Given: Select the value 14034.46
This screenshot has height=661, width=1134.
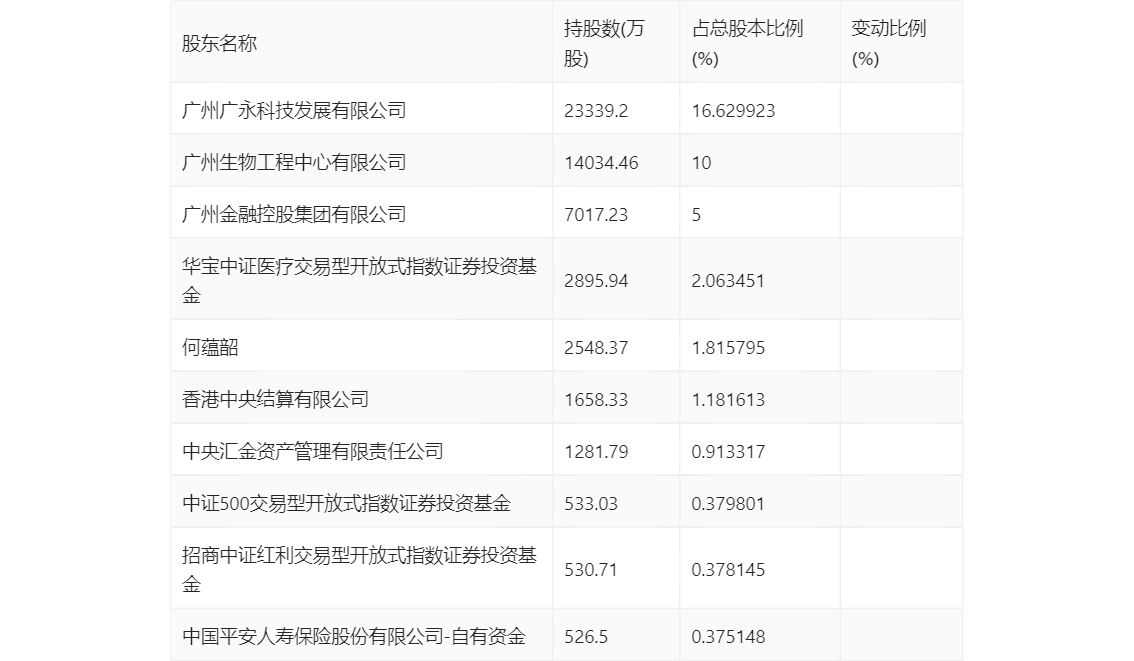Looking at the screenshot, I should click(x=601, y=163).
